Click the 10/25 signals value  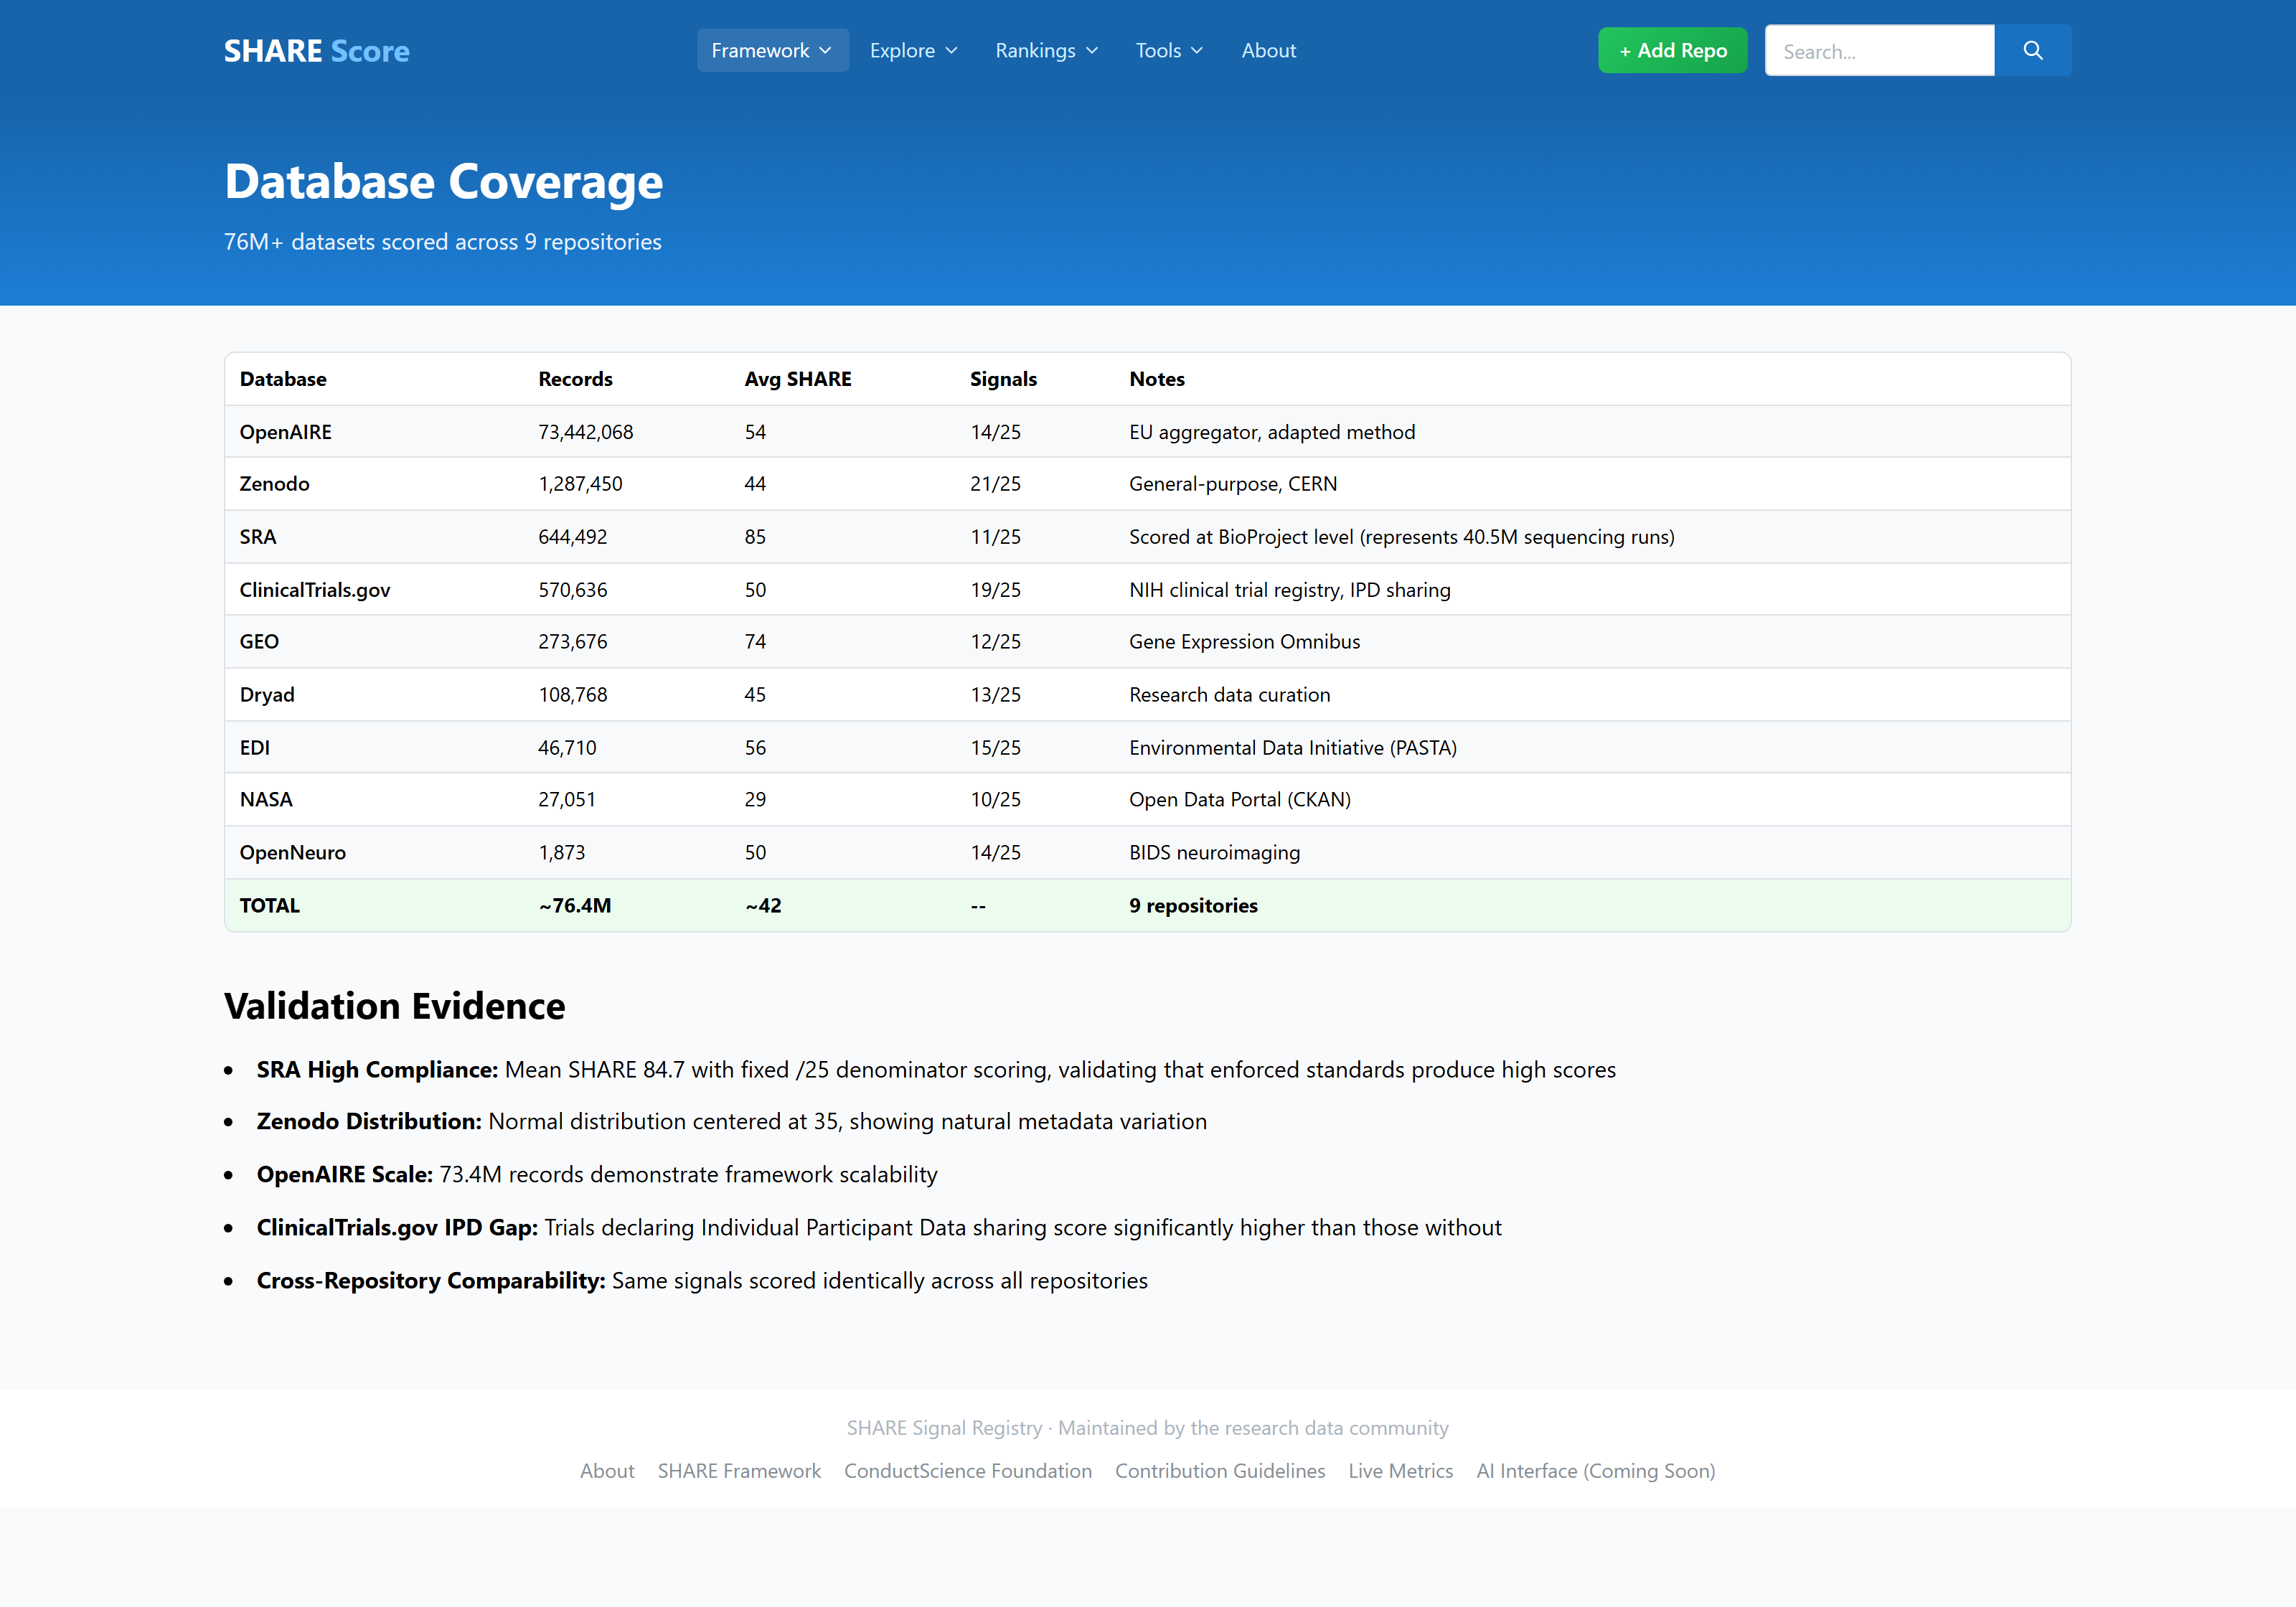click(995, 800)
